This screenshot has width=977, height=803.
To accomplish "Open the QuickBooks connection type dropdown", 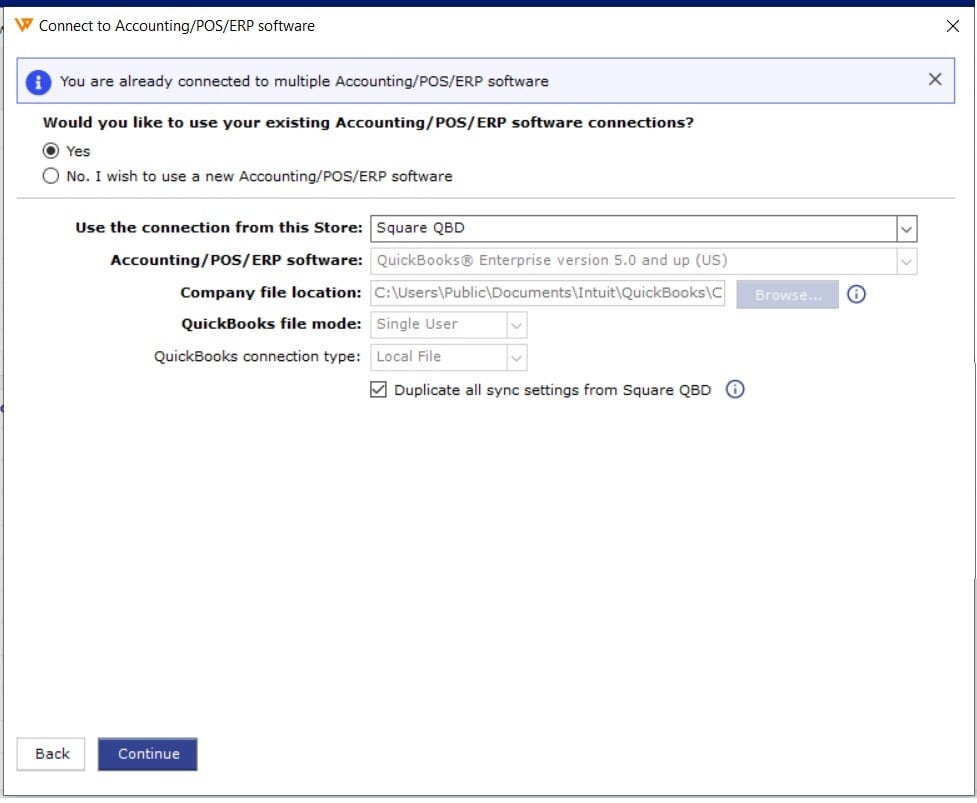I will pyautogui.click(x=449, y=357).
